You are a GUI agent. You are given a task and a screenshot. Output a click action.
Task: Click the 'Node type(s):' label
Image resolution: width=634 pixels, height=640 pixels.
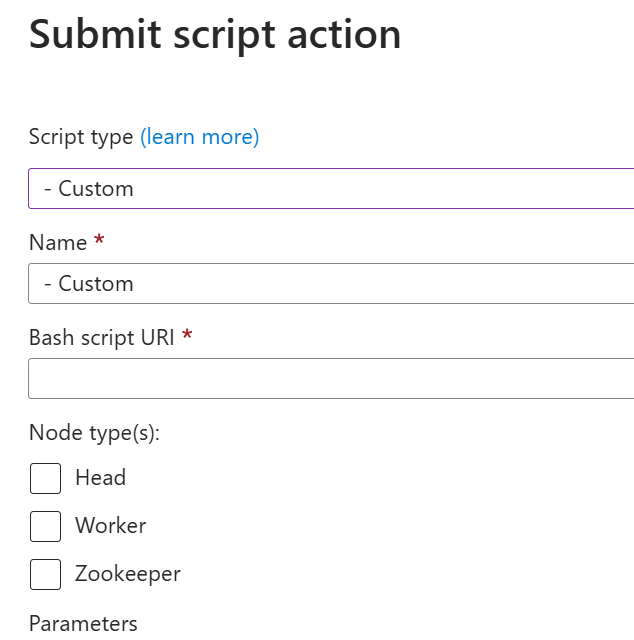click(94, 433)
